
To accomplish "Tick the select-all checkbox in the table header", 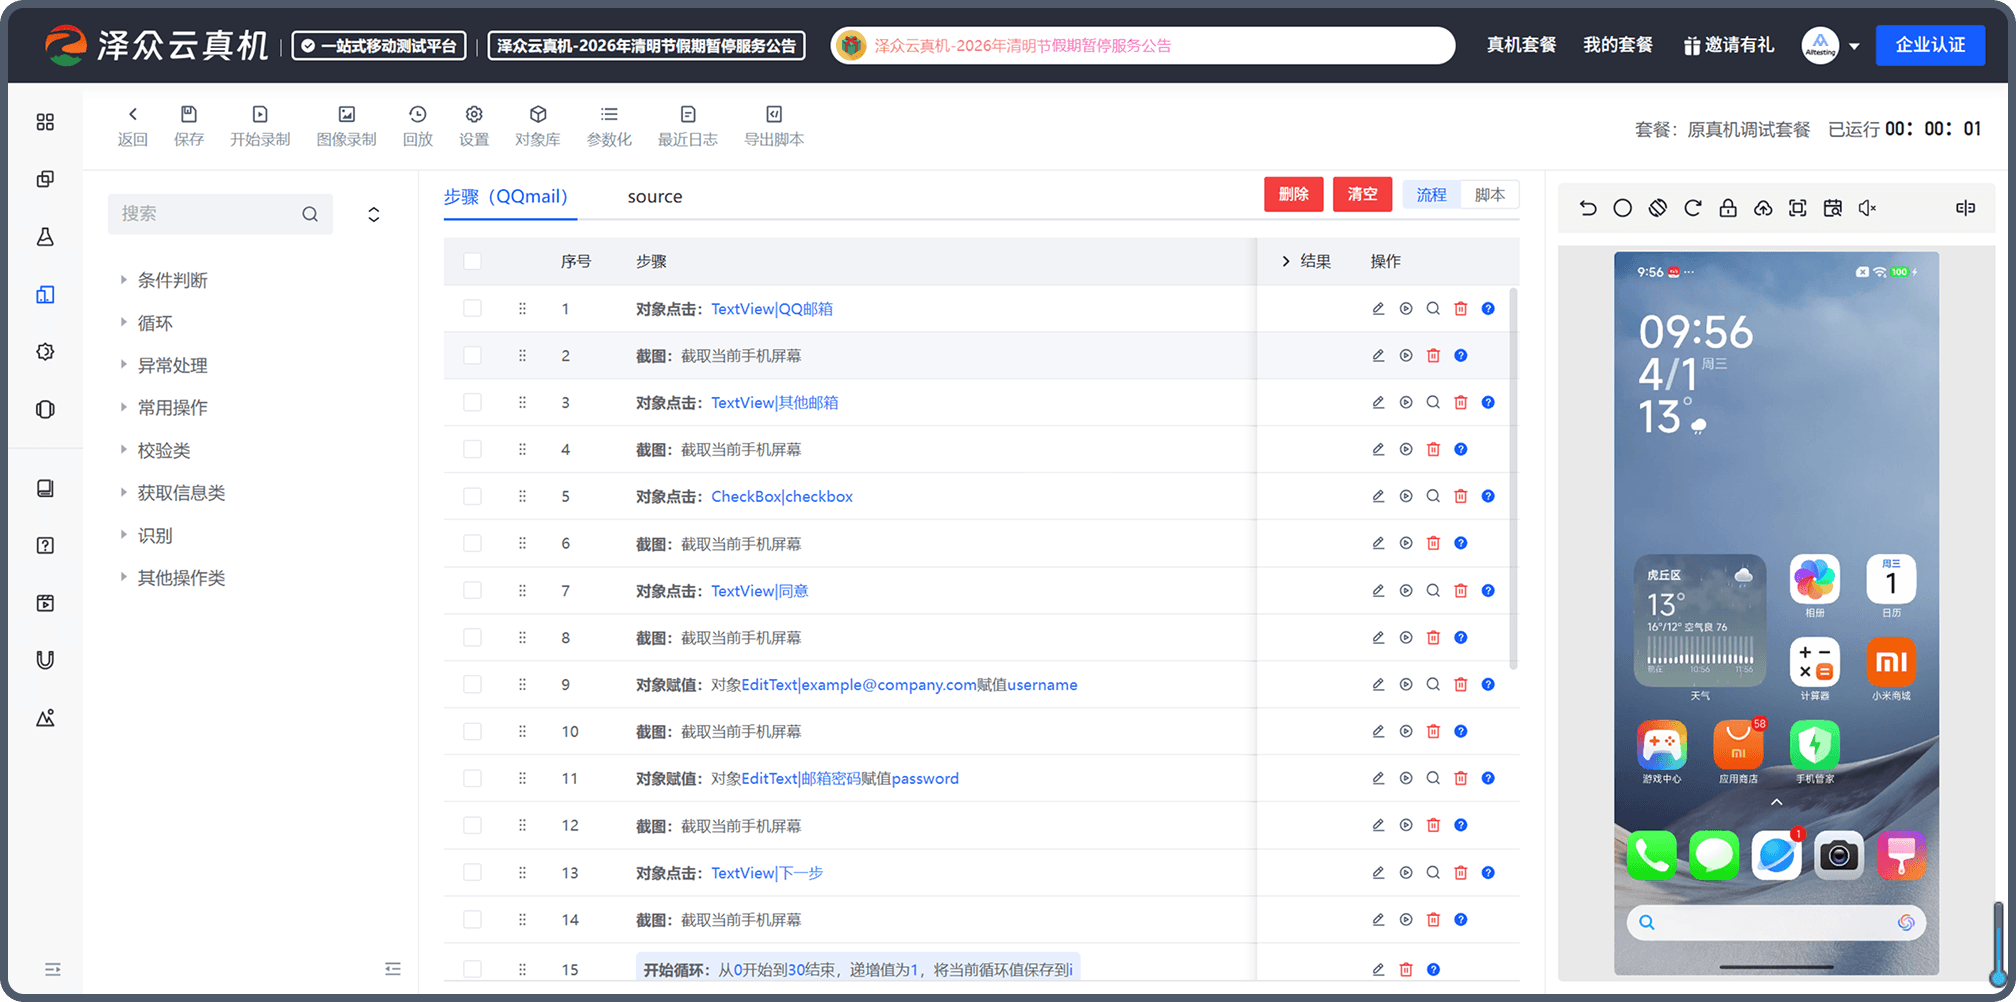I will coord(472,261).
